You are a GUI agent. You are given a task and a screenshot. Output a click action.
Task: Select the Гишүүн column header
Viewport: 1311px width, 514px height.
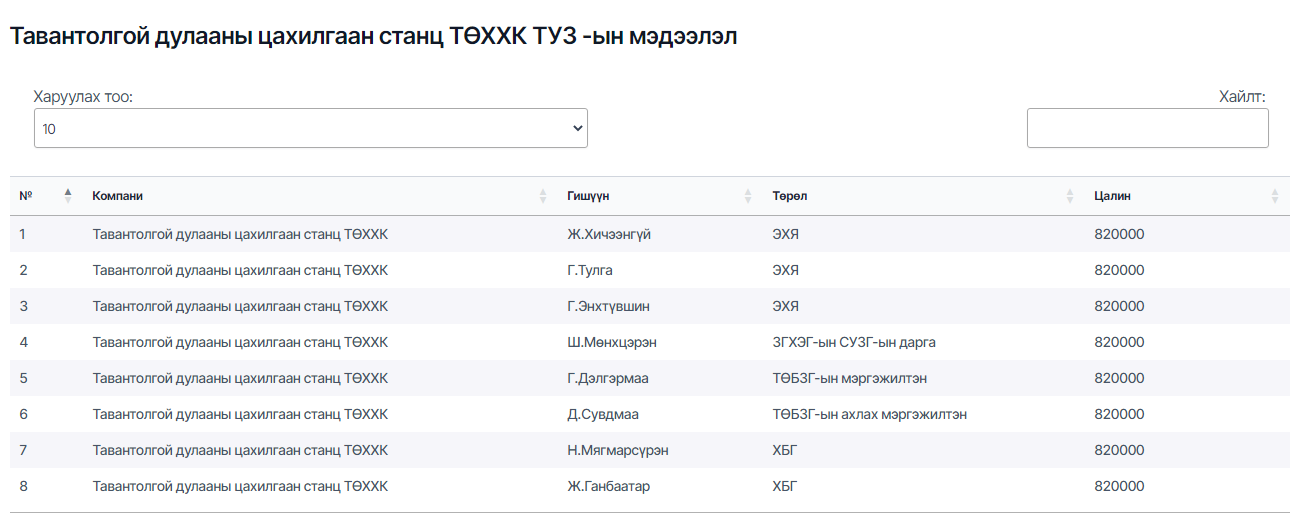tap(588, 196)
